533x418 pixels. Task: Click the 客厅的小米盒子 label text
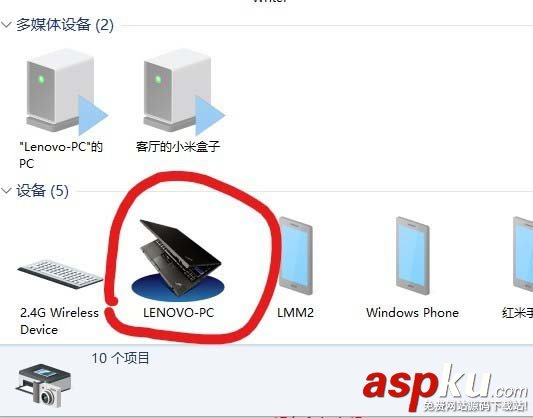(178, 147)
